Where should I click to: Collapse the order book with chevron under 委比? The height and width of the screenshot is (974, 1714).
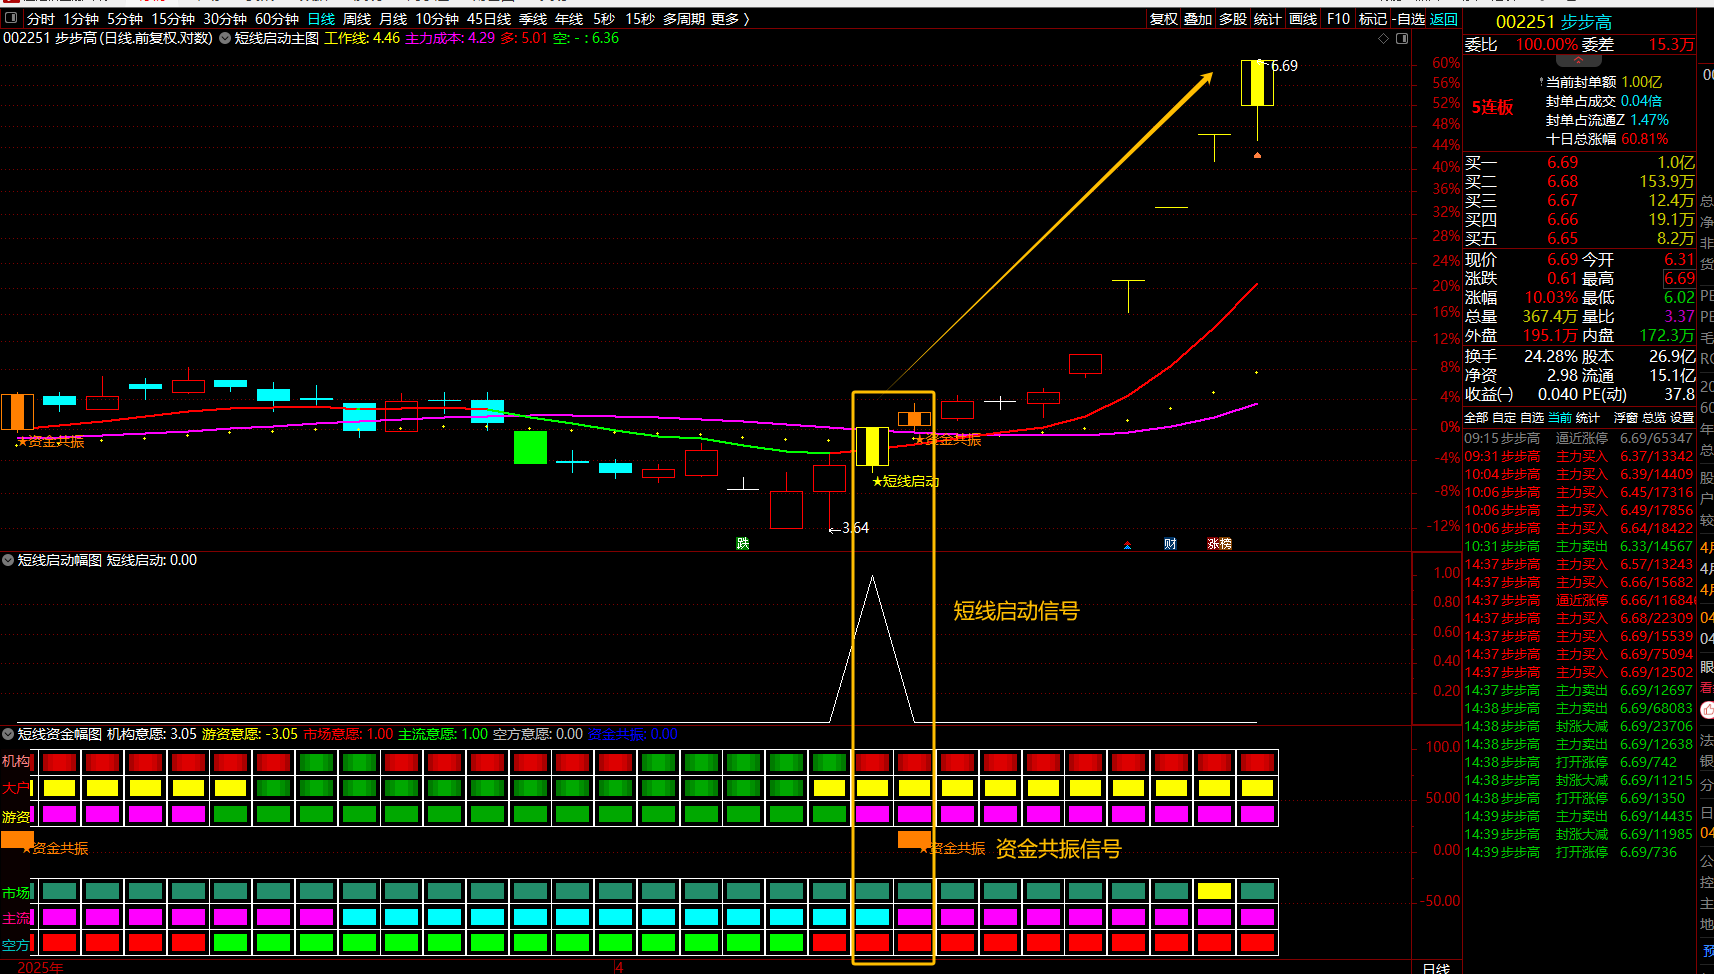click(1579, 60)
